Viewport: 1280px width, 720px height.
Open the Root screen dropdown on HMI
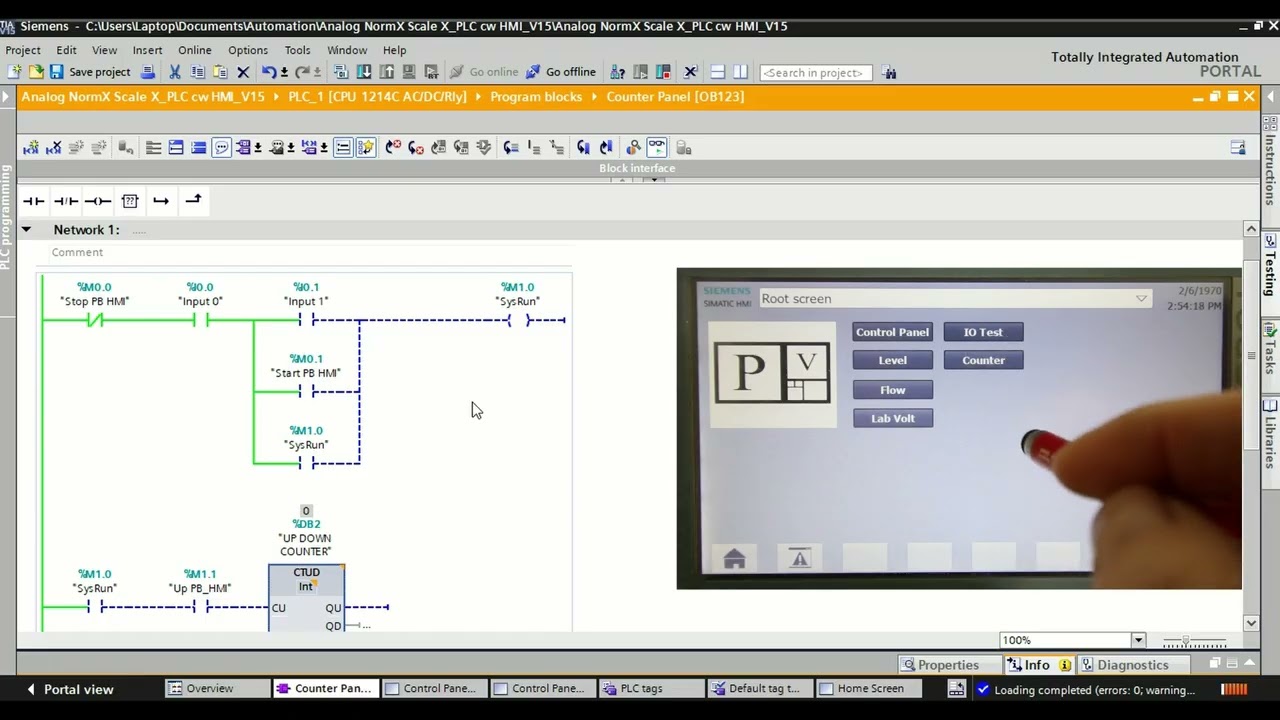(1140, 299)
